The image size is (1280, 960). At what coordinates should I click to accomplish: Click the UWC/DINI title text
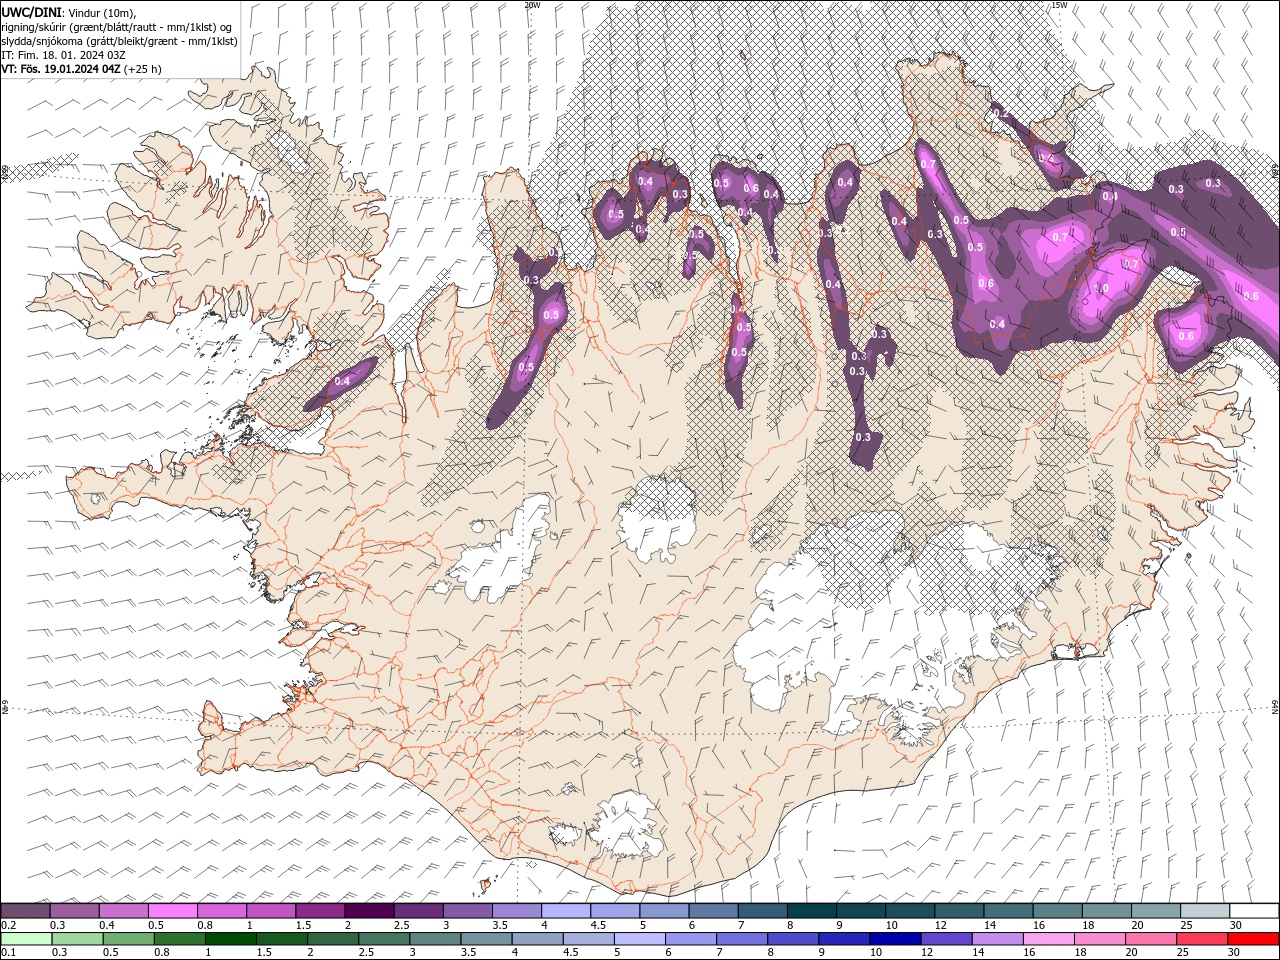(32, 11)
